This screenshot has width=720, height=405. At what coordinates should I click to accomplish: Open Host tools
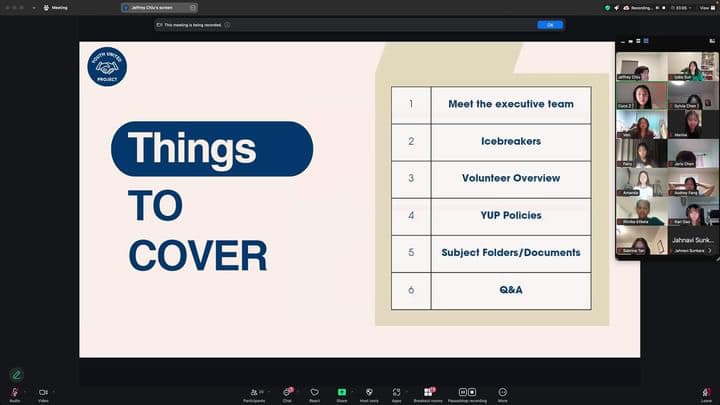(369, 392)
